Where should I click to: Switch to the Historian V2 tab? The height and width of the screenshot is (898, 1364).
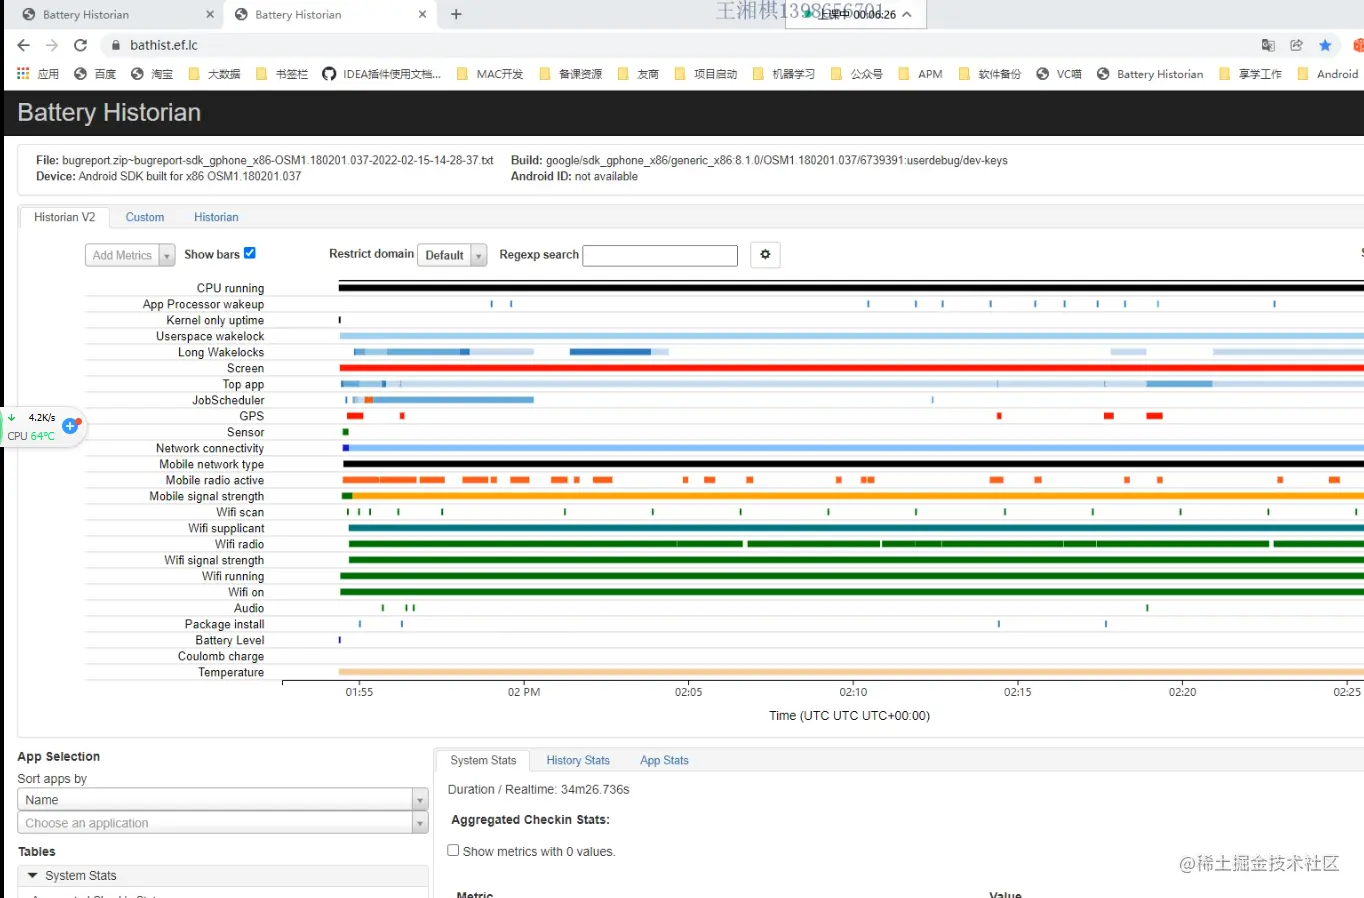65,217
